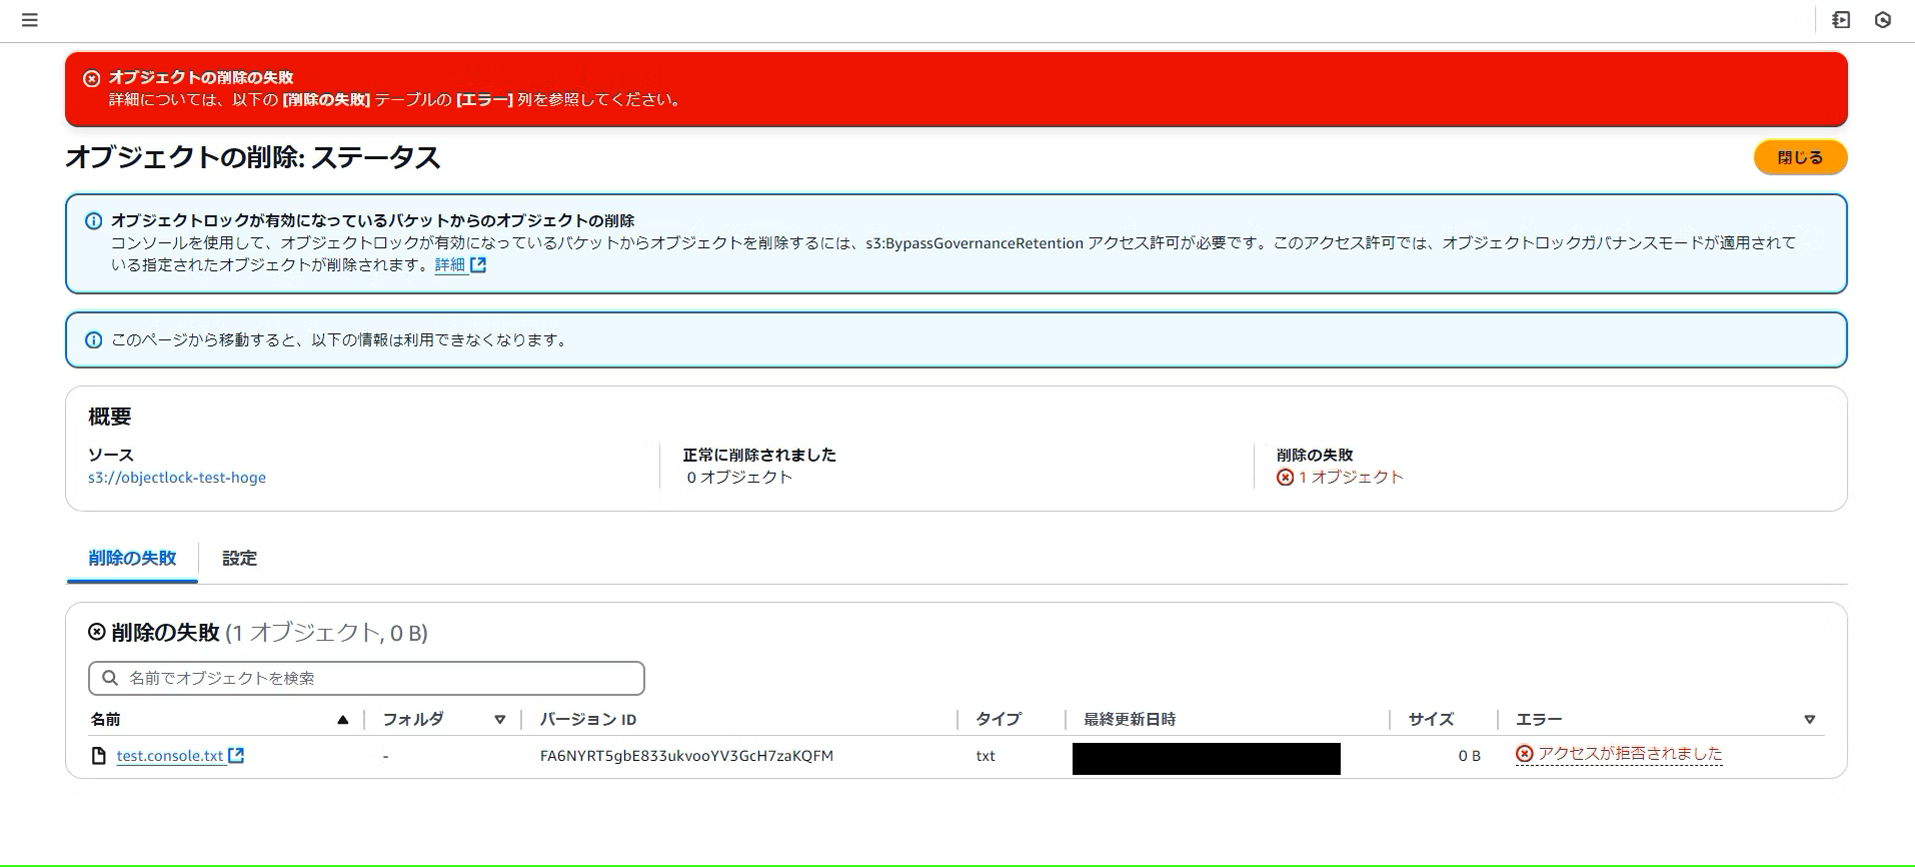Click the error icon in the red banner
Image resolution: width=1915 pixels, height=867 pixels.
tap(92, 78)
